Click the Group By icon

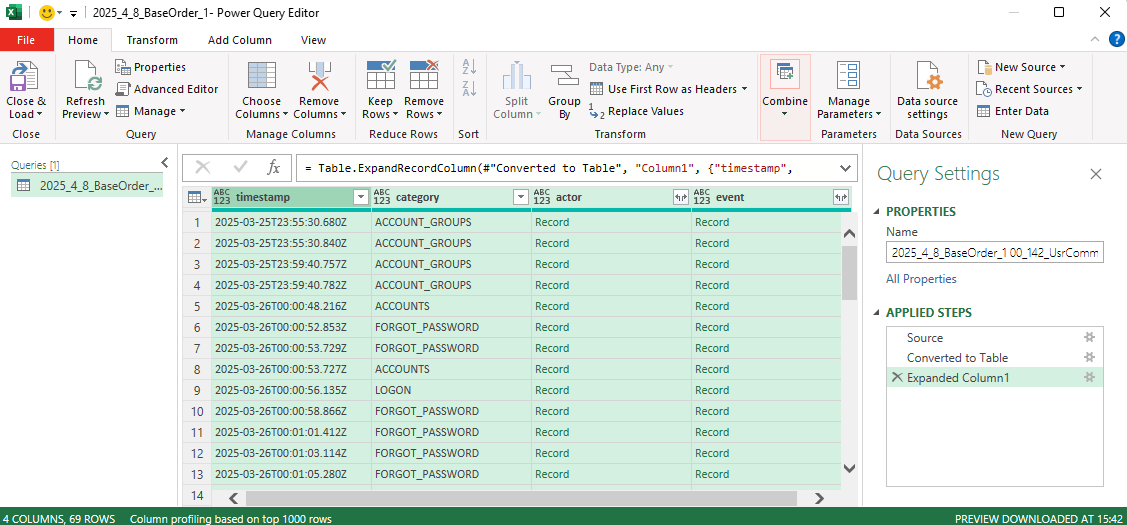pyautogui.click(x=564, y=76)
